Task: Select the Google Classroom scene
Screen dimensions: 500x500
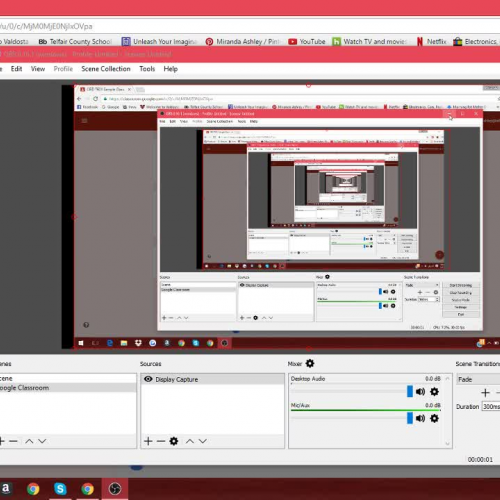Action: 68,388
